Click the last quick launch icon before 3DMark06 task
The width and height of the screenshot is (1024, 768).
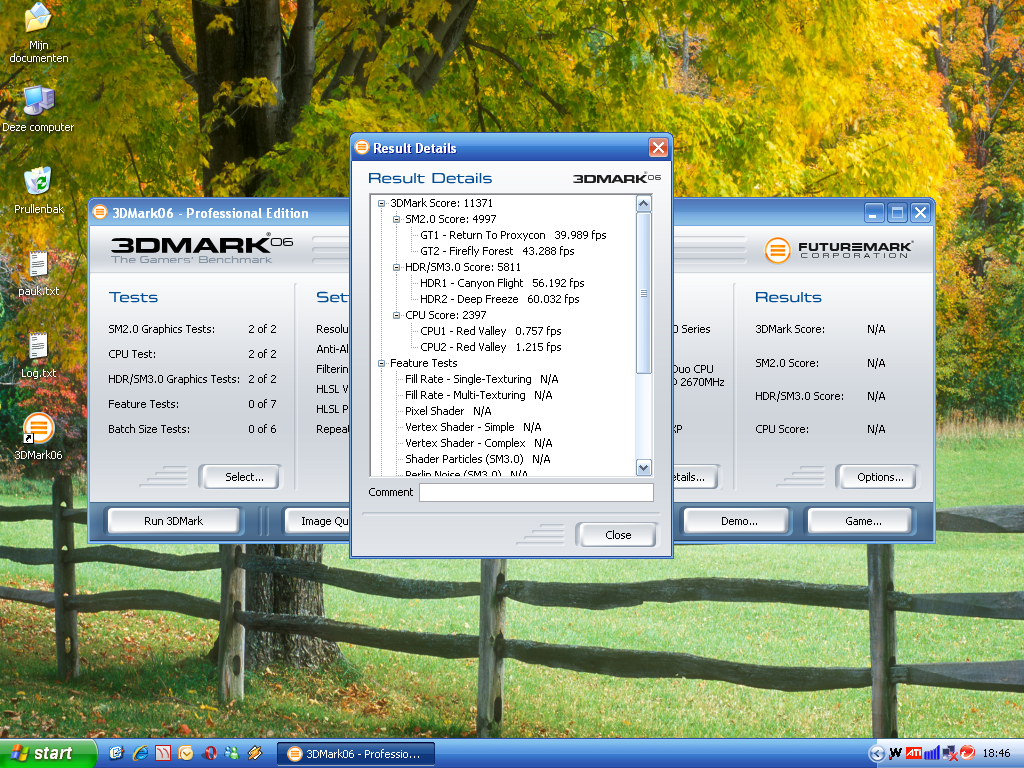tap(255, 754)
